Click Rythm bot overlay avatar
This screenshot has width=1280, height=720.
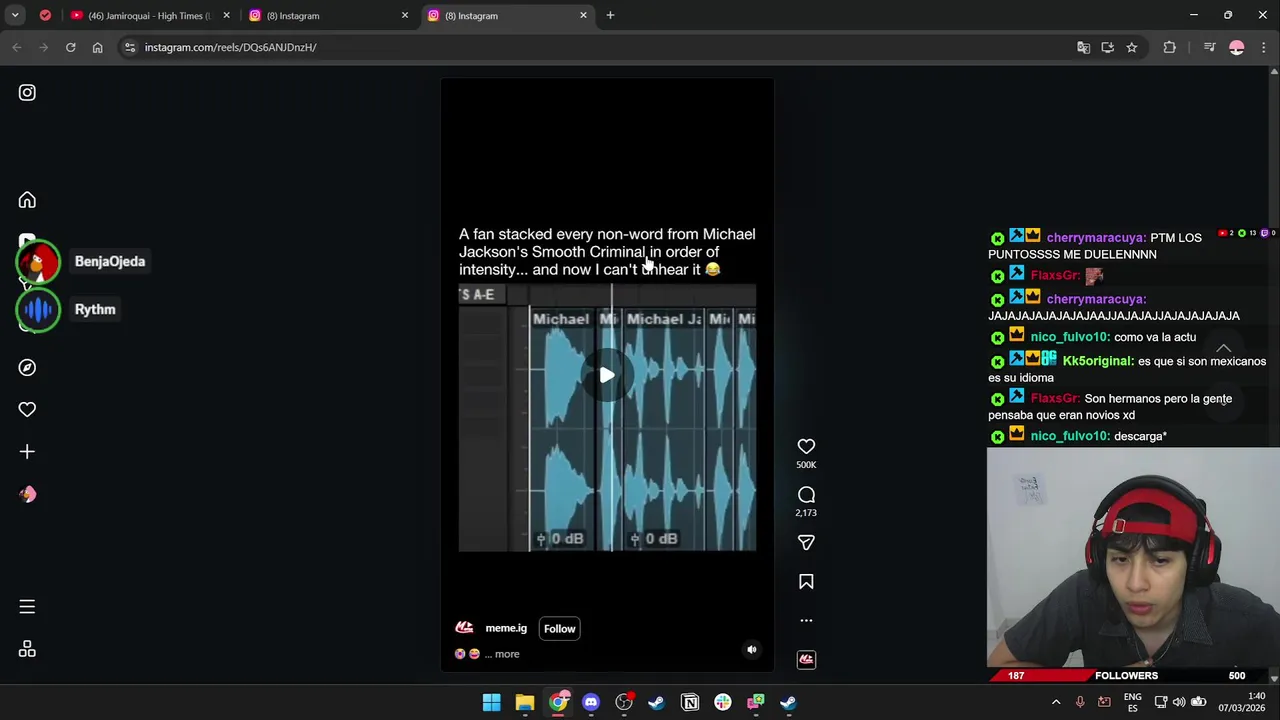[39, 310]
